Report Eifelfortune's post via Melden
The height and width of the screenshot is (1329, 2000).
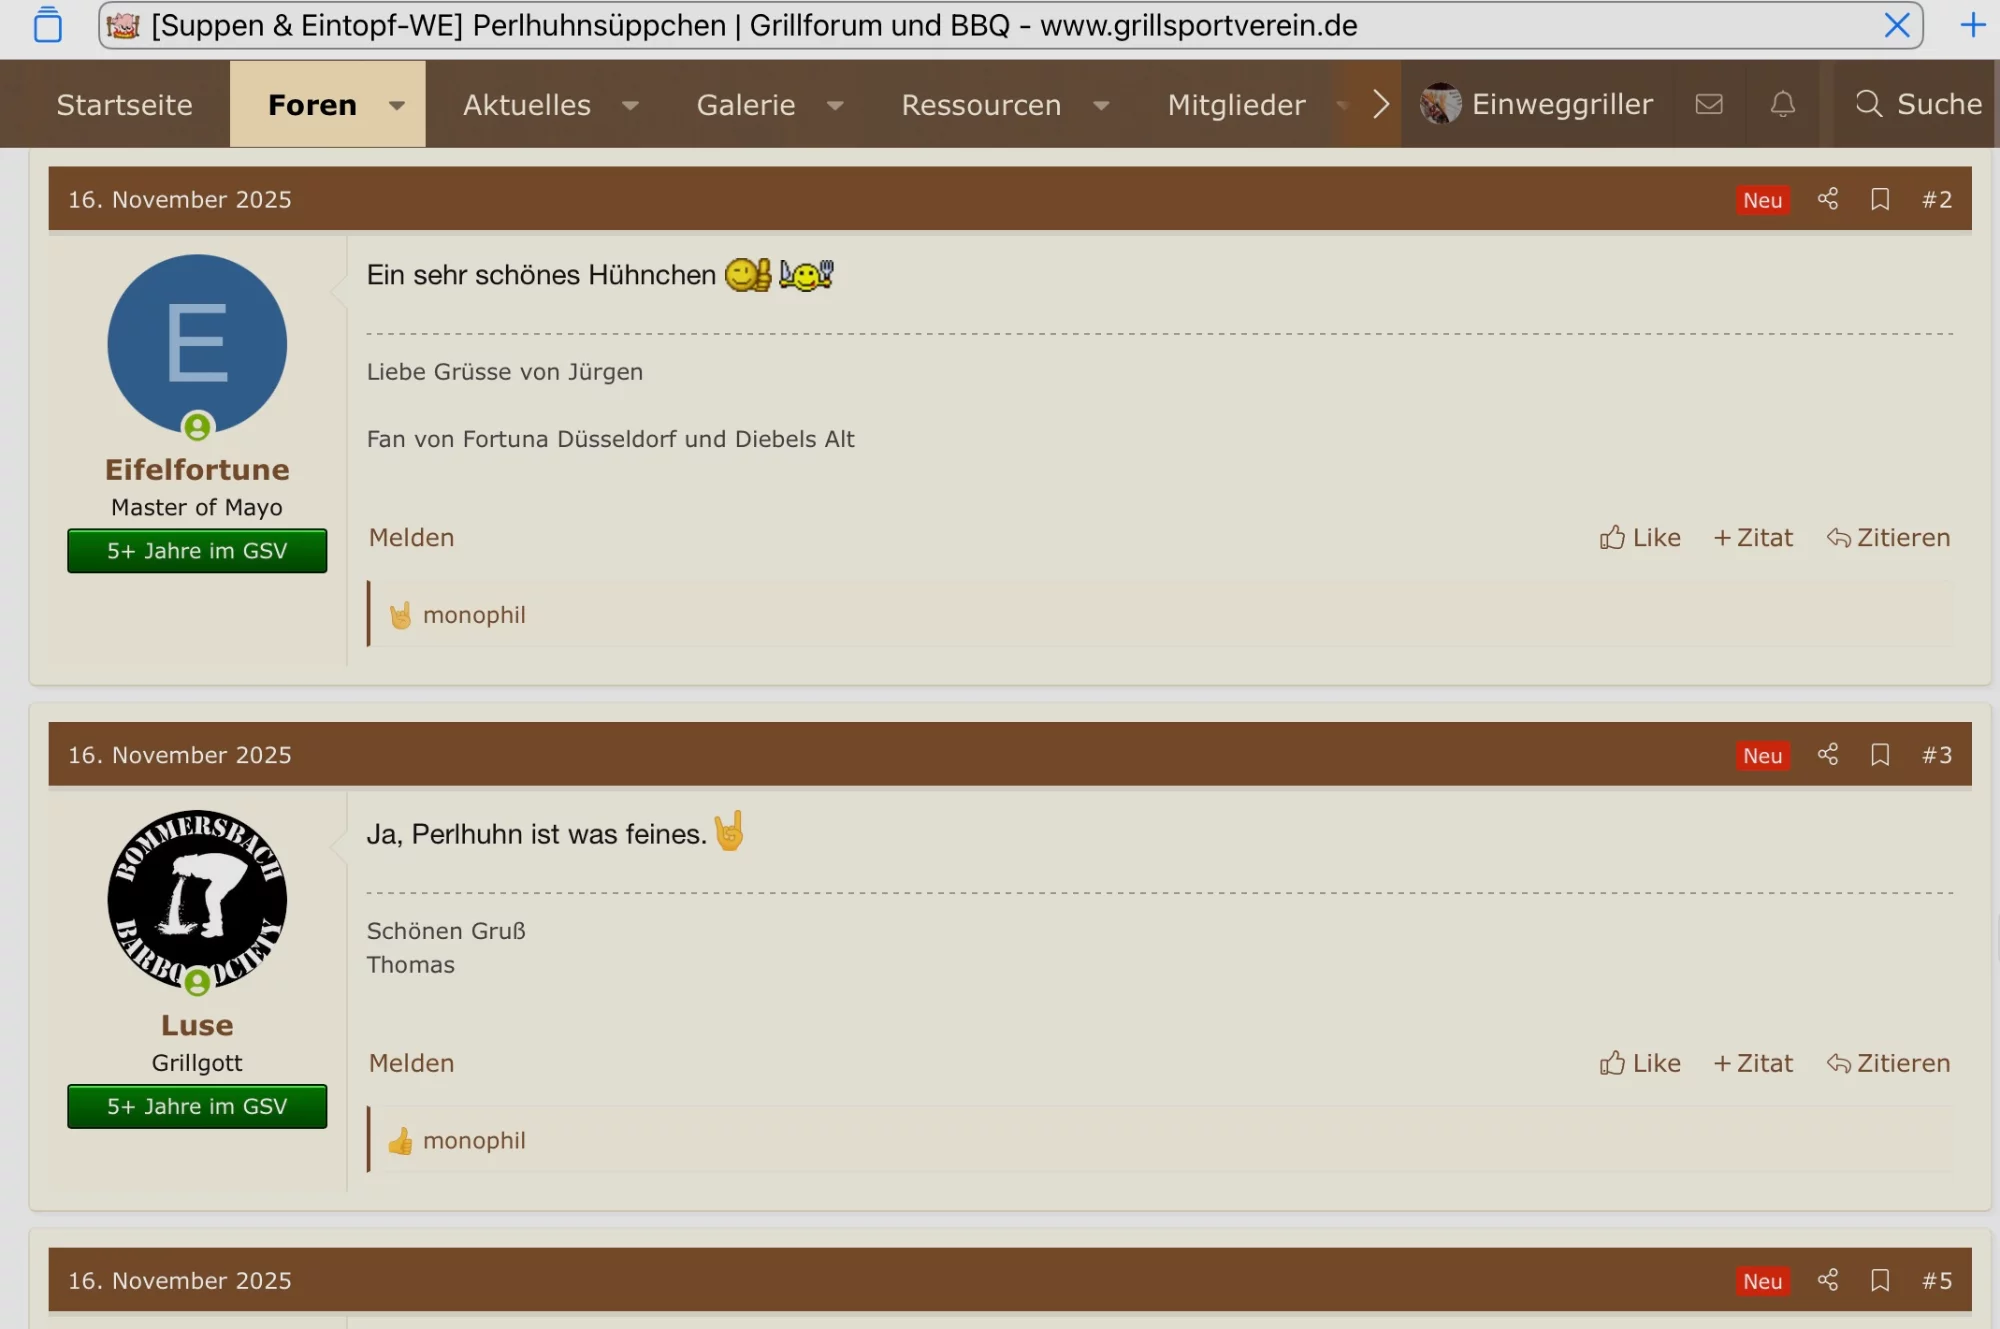411,537
